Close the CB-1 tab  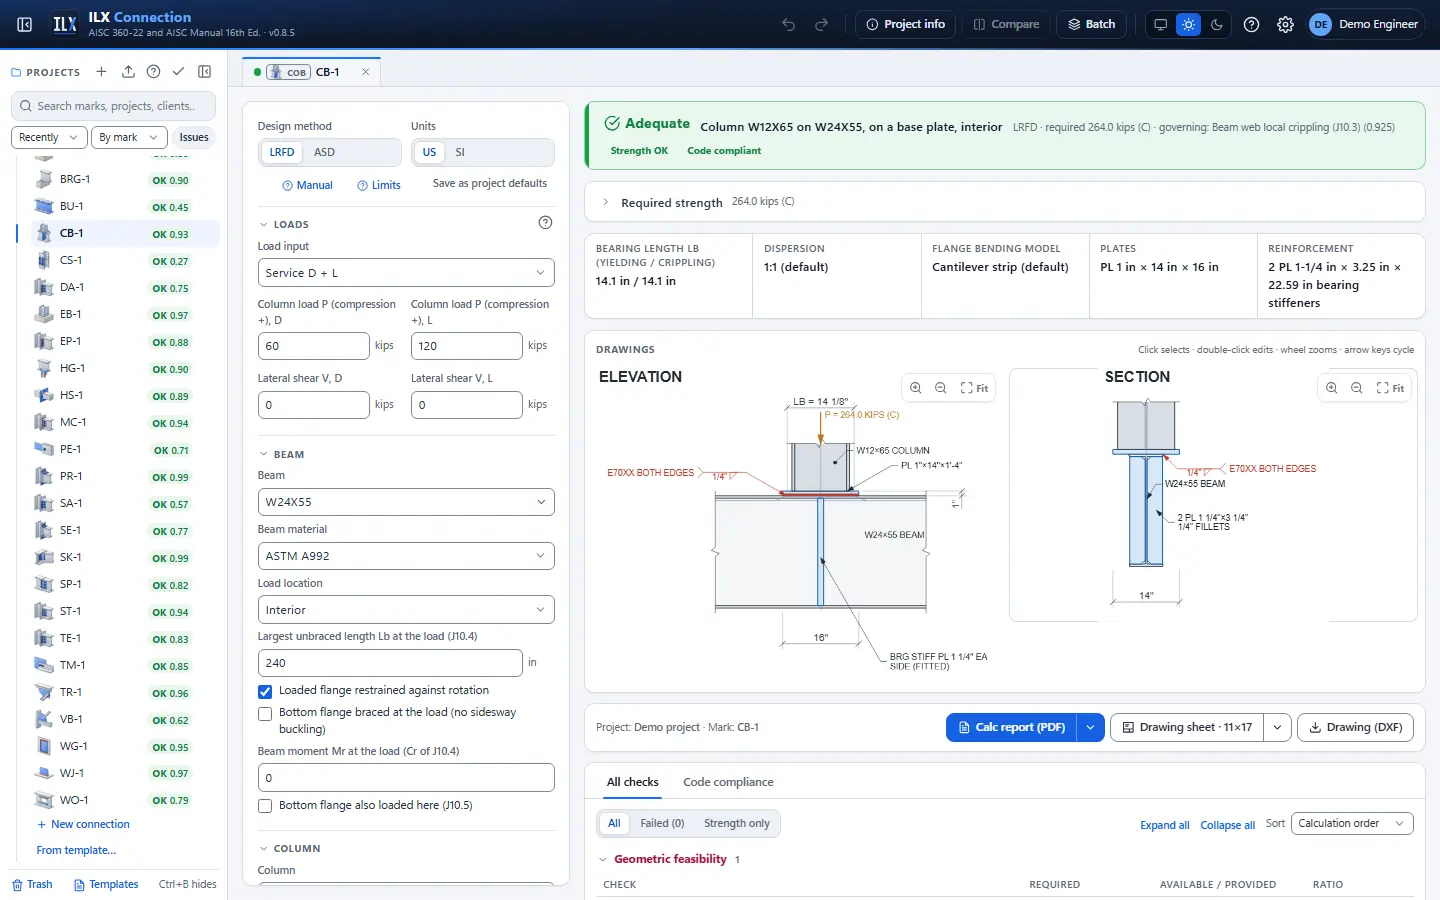(366, 72)
